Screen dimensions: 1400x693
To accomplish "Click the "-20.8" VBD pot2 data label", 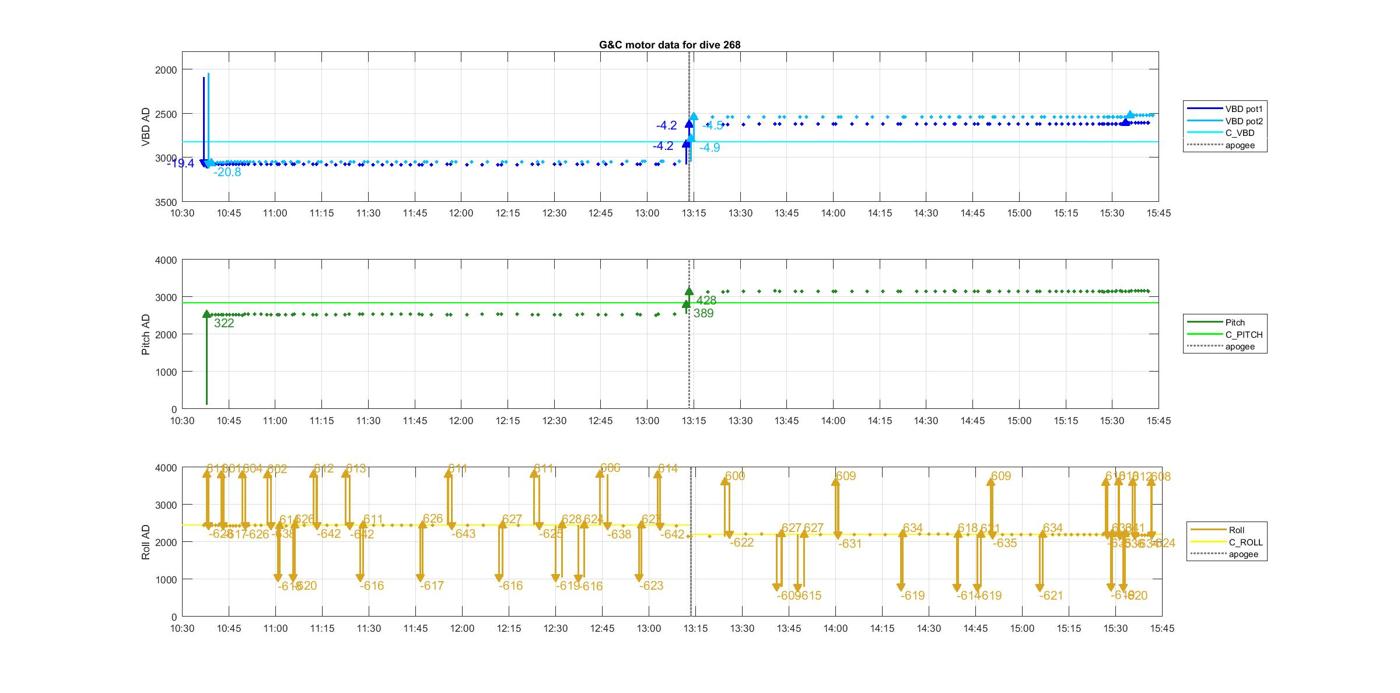I will (x=227, y=172).
